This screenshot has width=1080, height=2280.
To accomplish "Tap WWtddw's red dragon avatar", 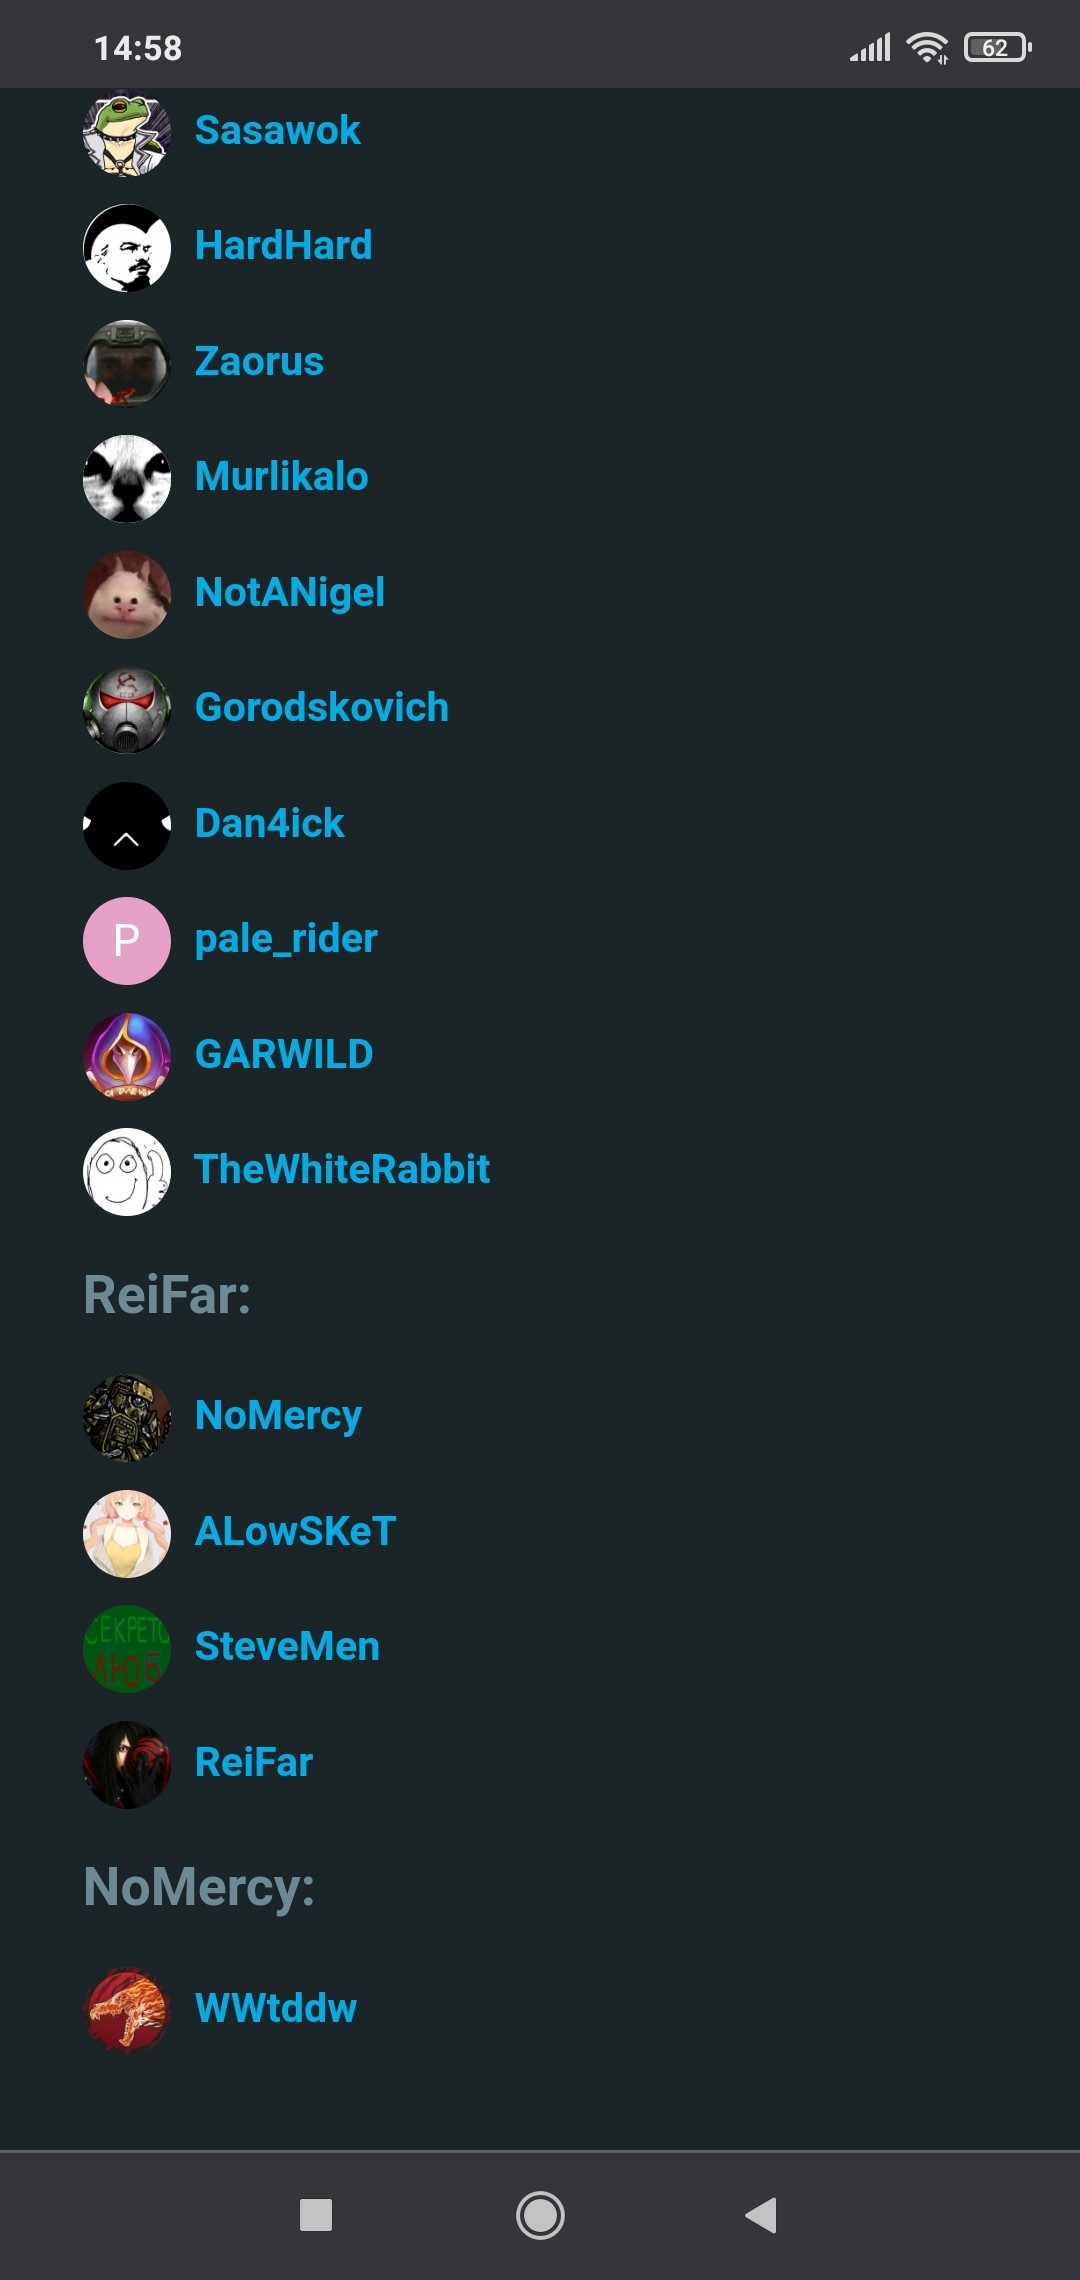I will pyautogui.click(x=127, y=2011).
